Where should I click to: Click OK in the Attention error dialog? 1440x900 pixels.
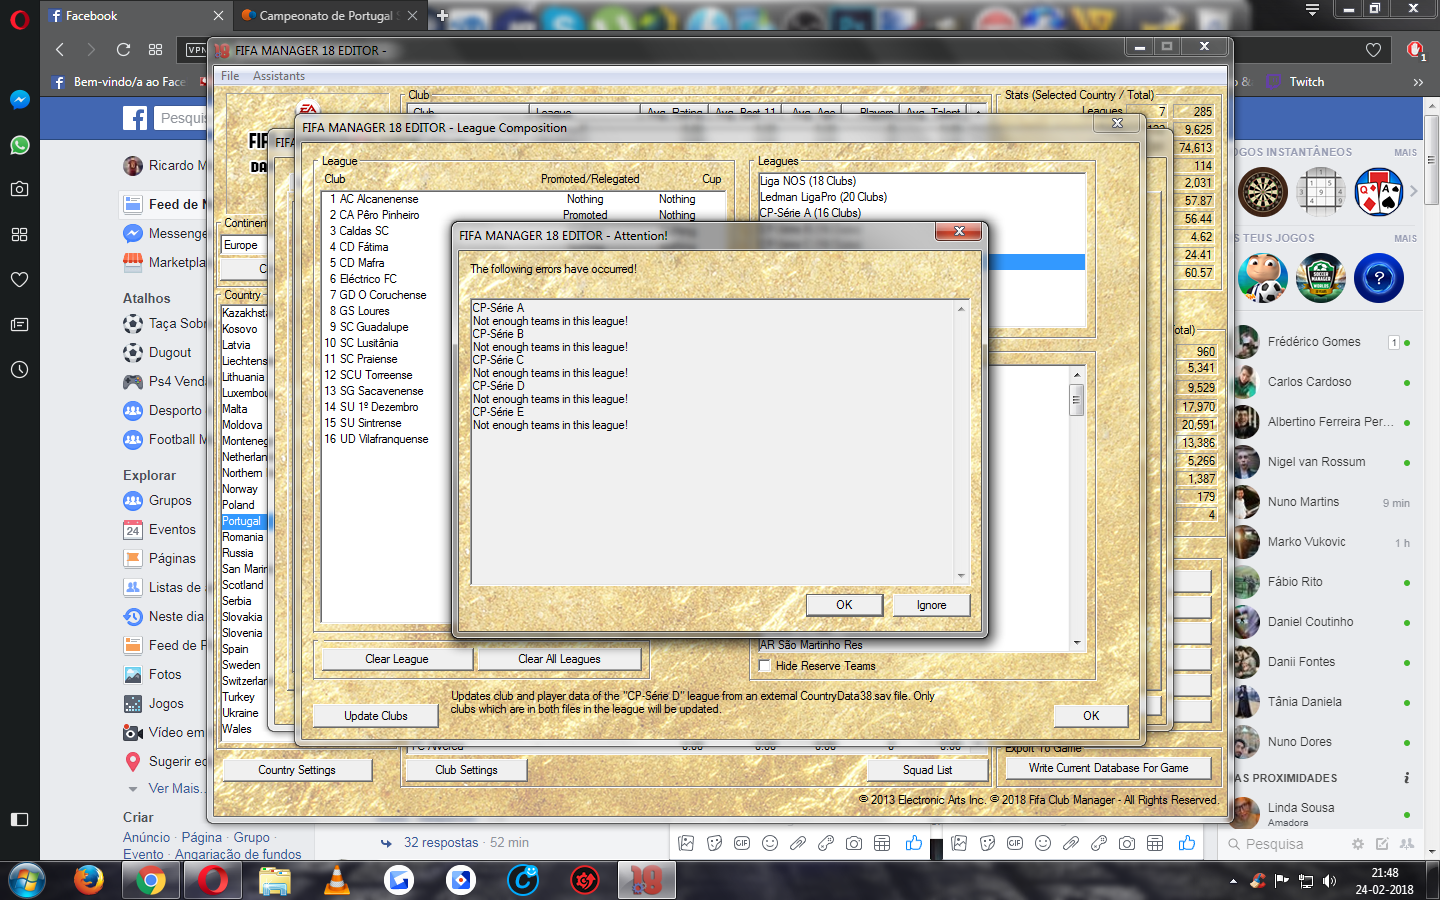(x=844, y=605)
